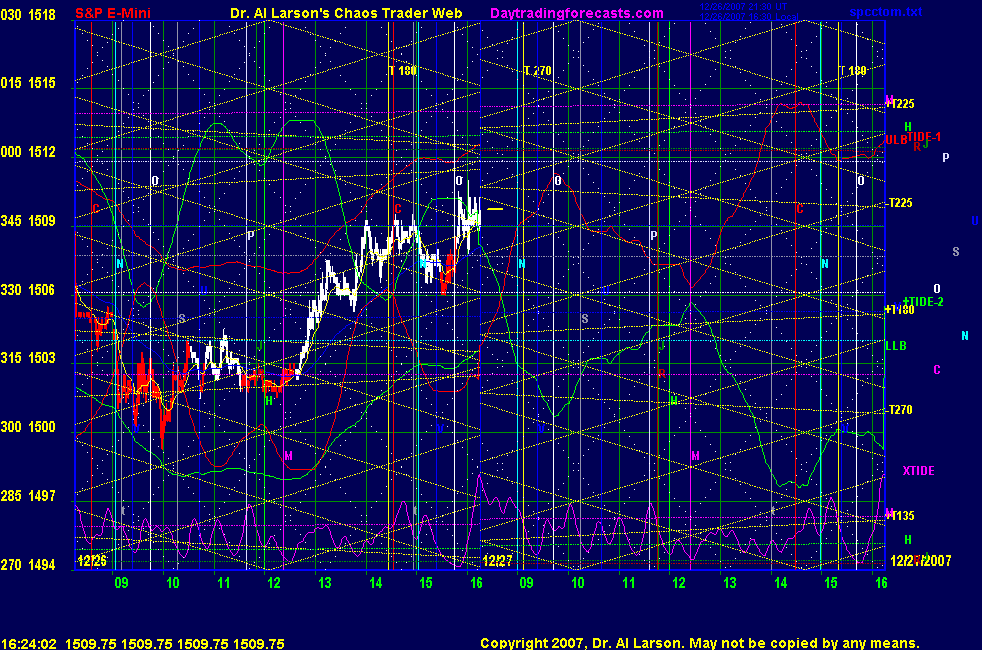Click the '12/26' date label at bottom left
Viewport: 982px width, 650px height.
tap(91, 560)
